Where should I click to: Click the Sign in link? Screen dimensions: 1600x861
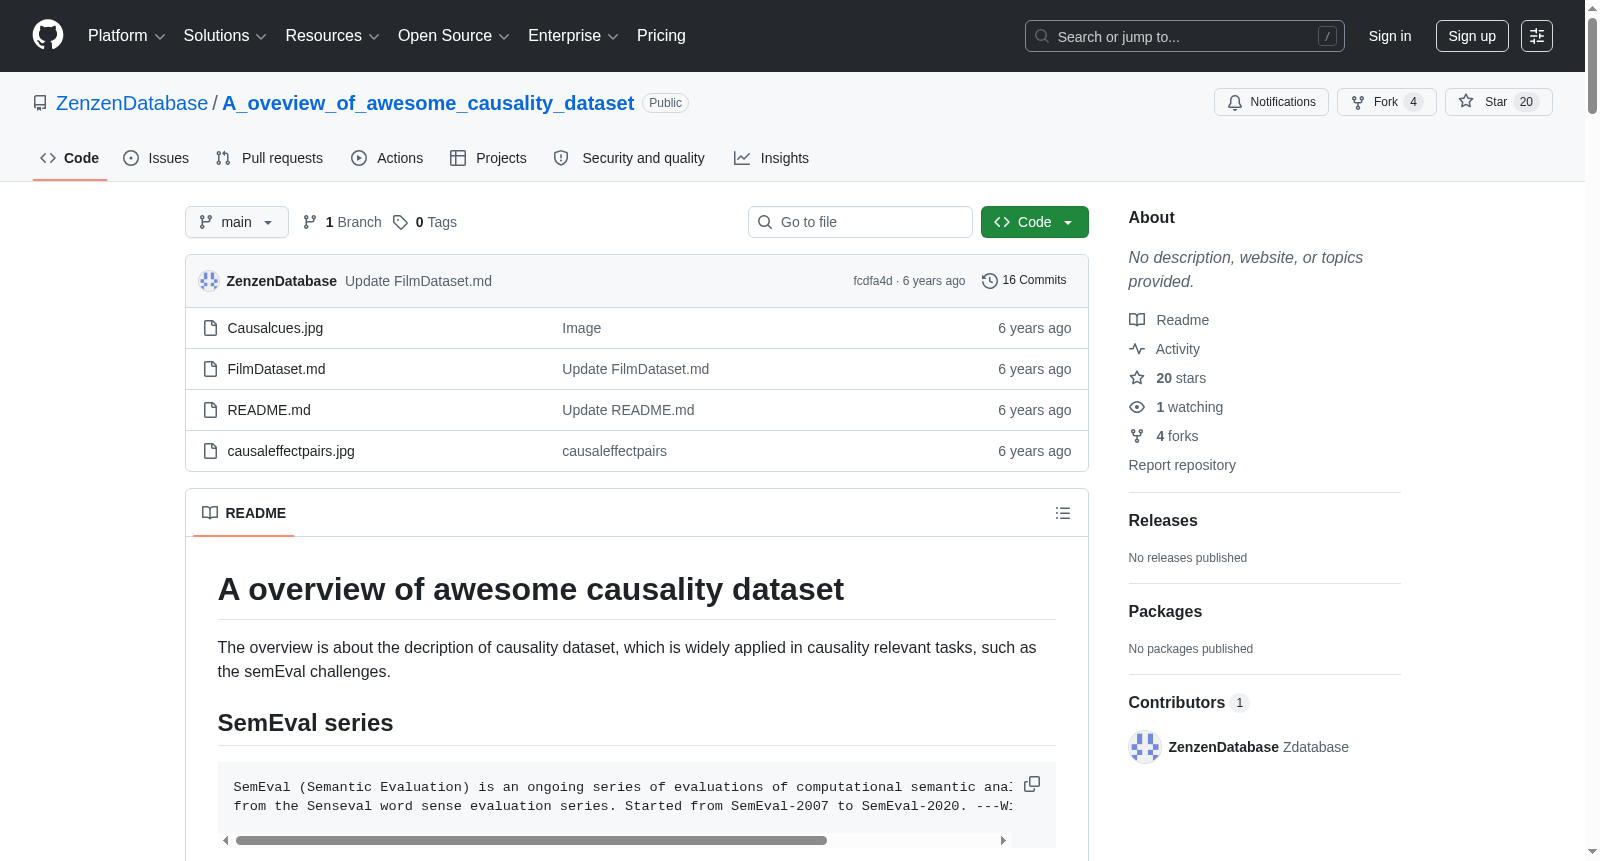tap(1390, 36)
